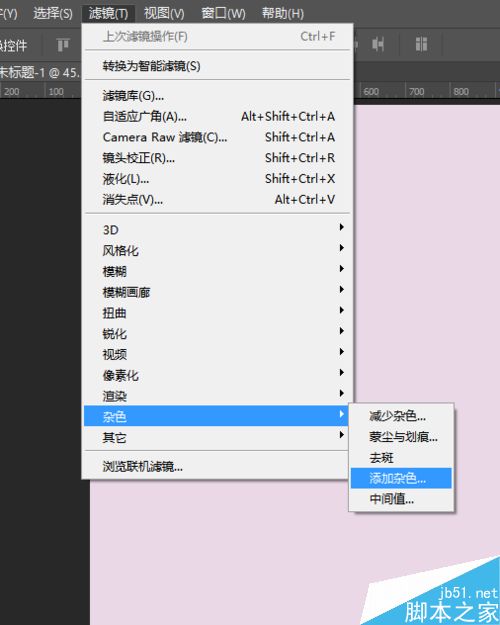This screenshot has height=625, width=500.
Task: Expand the 视频 submenu
Action: 217,354
